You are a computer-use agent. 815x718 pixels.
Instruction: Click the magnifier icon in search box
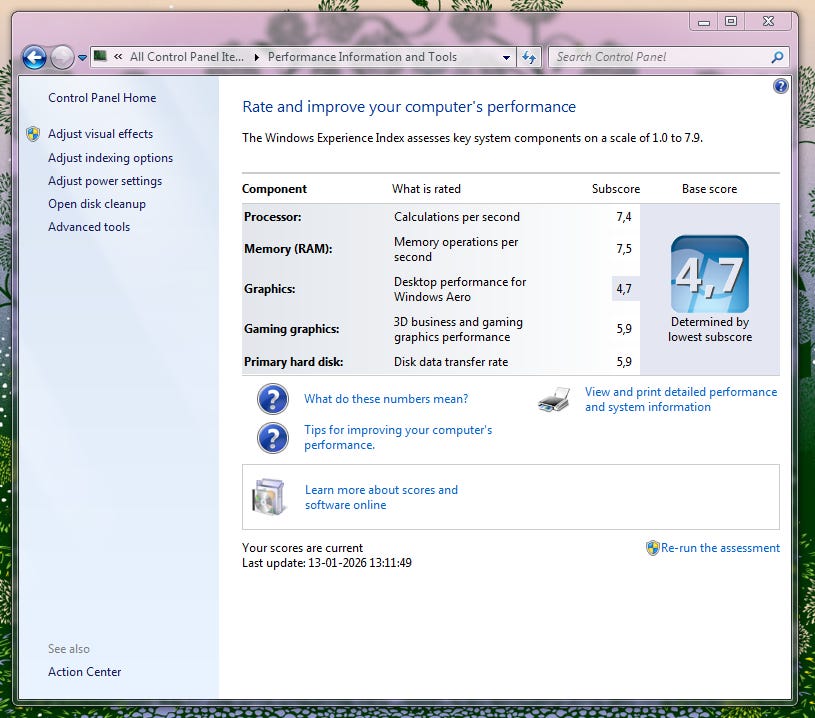pos(777,57)
